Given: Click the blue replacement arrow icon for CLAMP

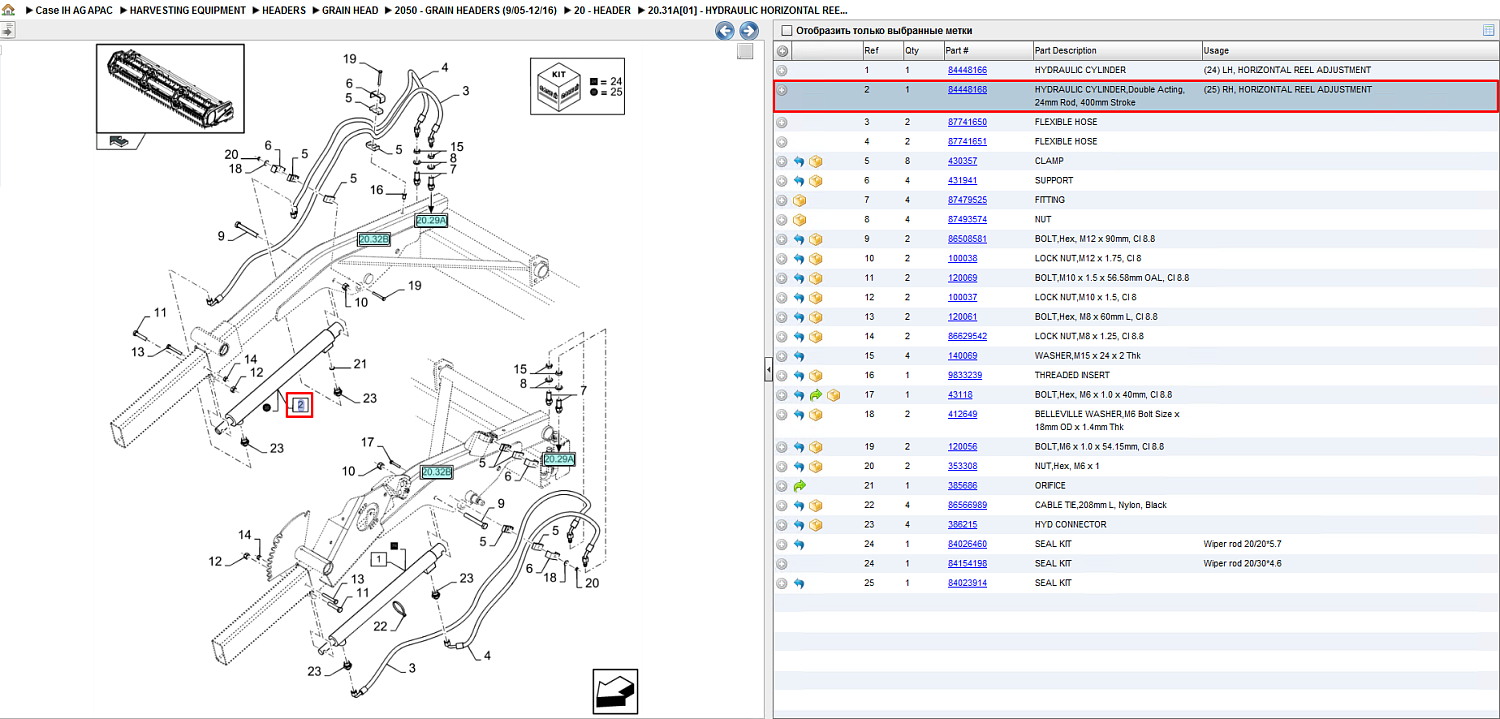Looking at the screenshot, I should [x=799, y=161].
